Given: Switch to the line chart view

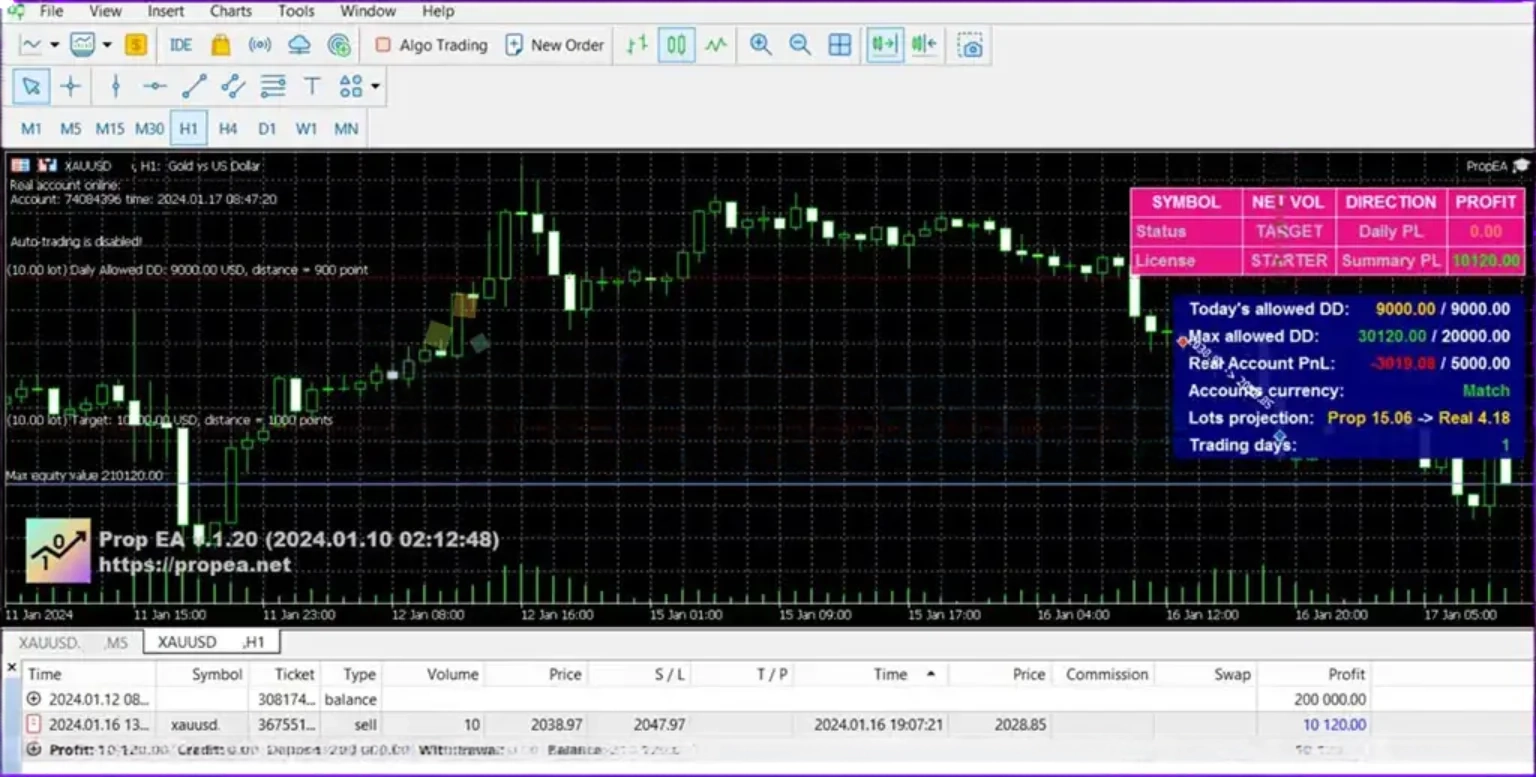Looking at the screenshot, I should 716,45.
